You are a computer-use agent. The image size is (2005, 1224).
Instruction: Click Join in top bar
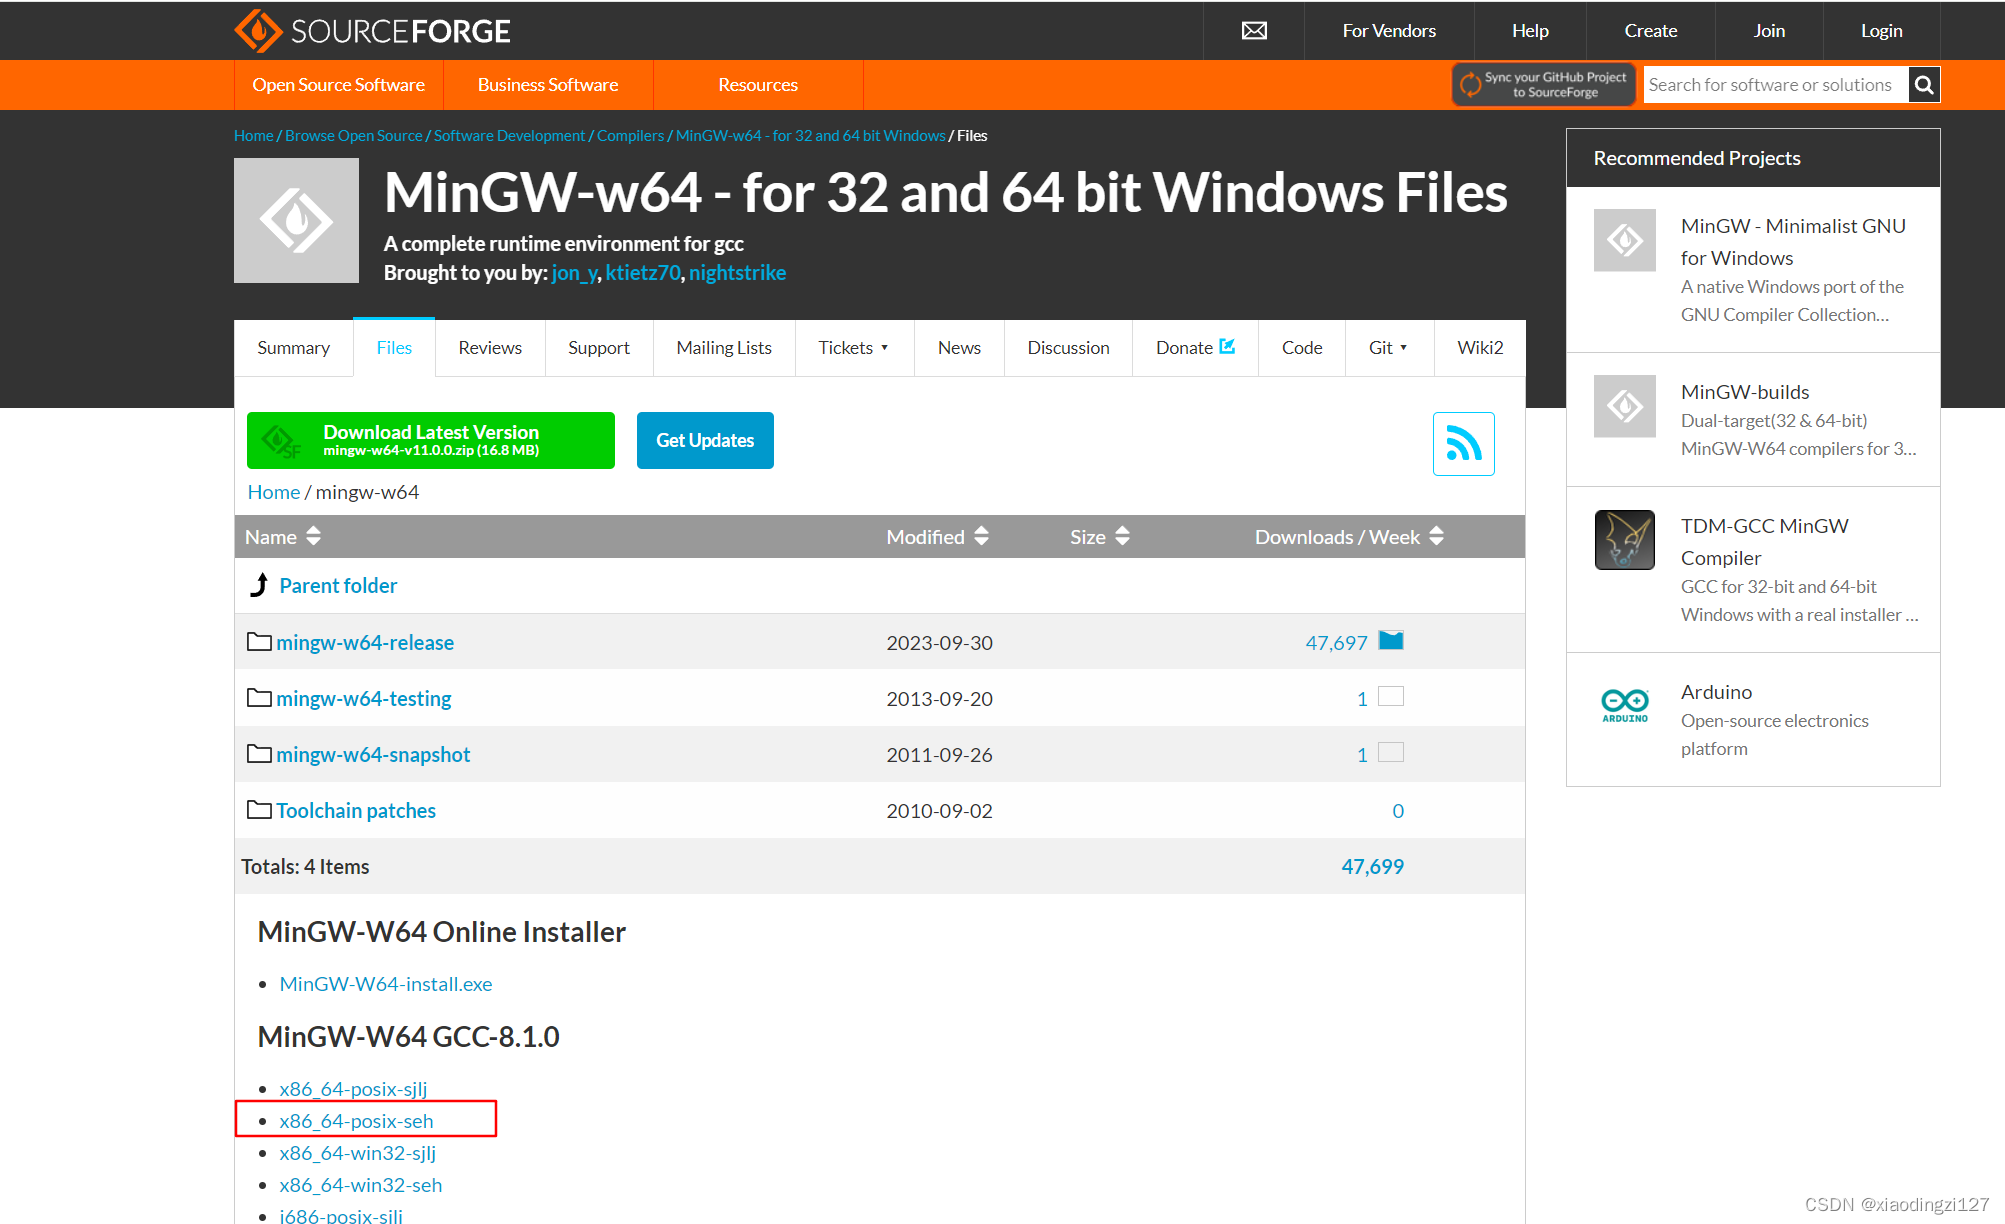1769,31
